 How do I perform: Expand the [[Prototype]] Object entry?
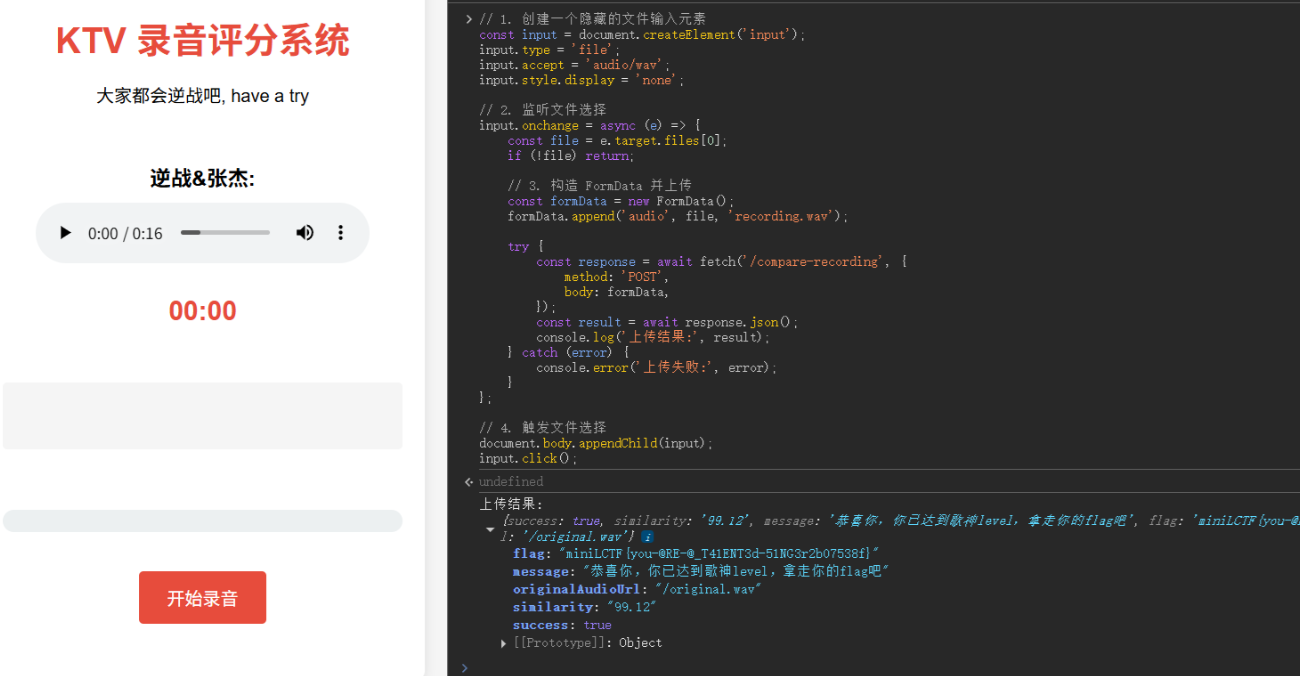pyautogui.click(x=504, y=644)
